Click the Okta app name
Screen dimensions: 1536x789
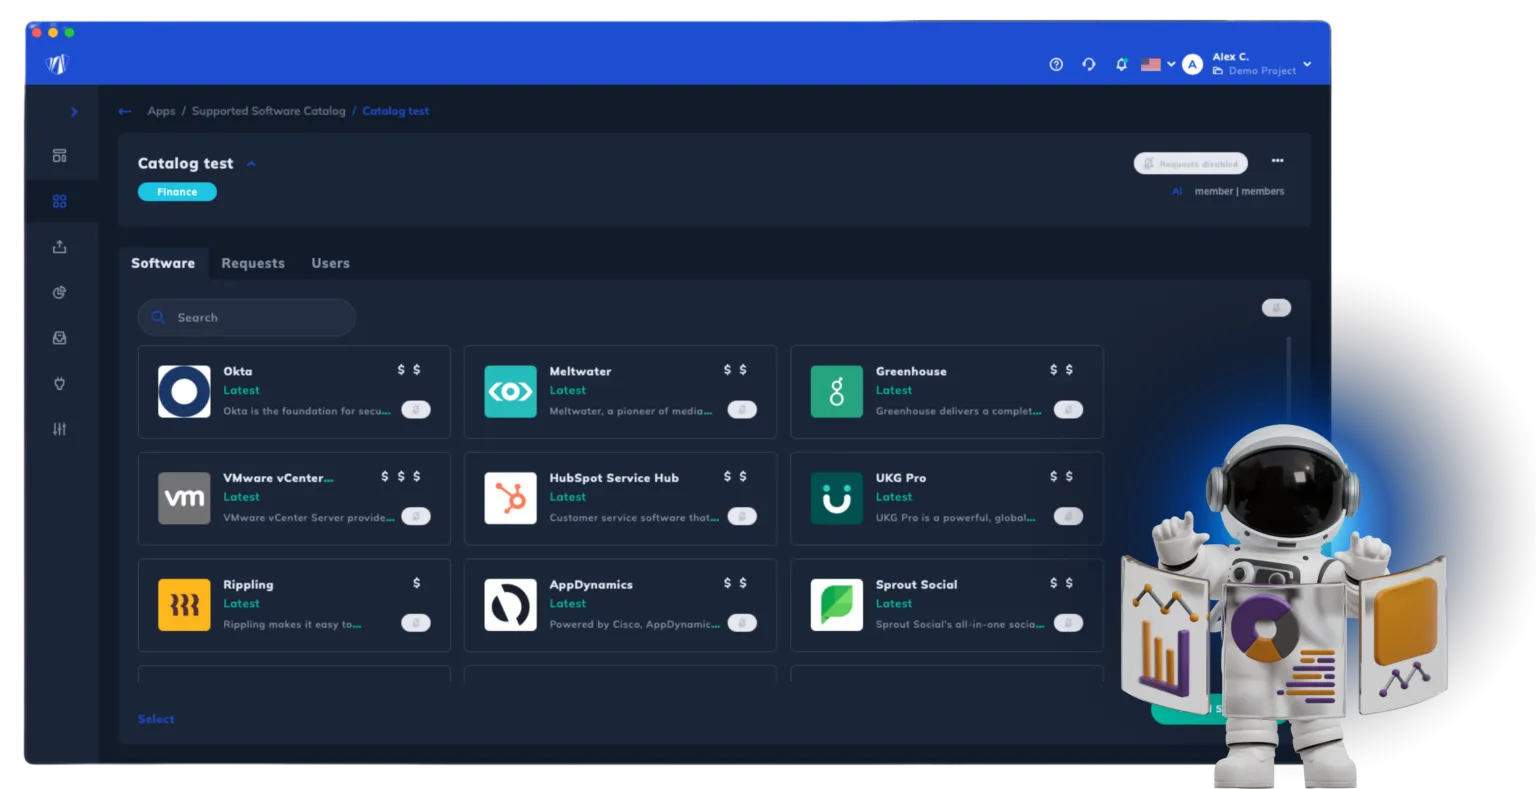coord(238,371)
